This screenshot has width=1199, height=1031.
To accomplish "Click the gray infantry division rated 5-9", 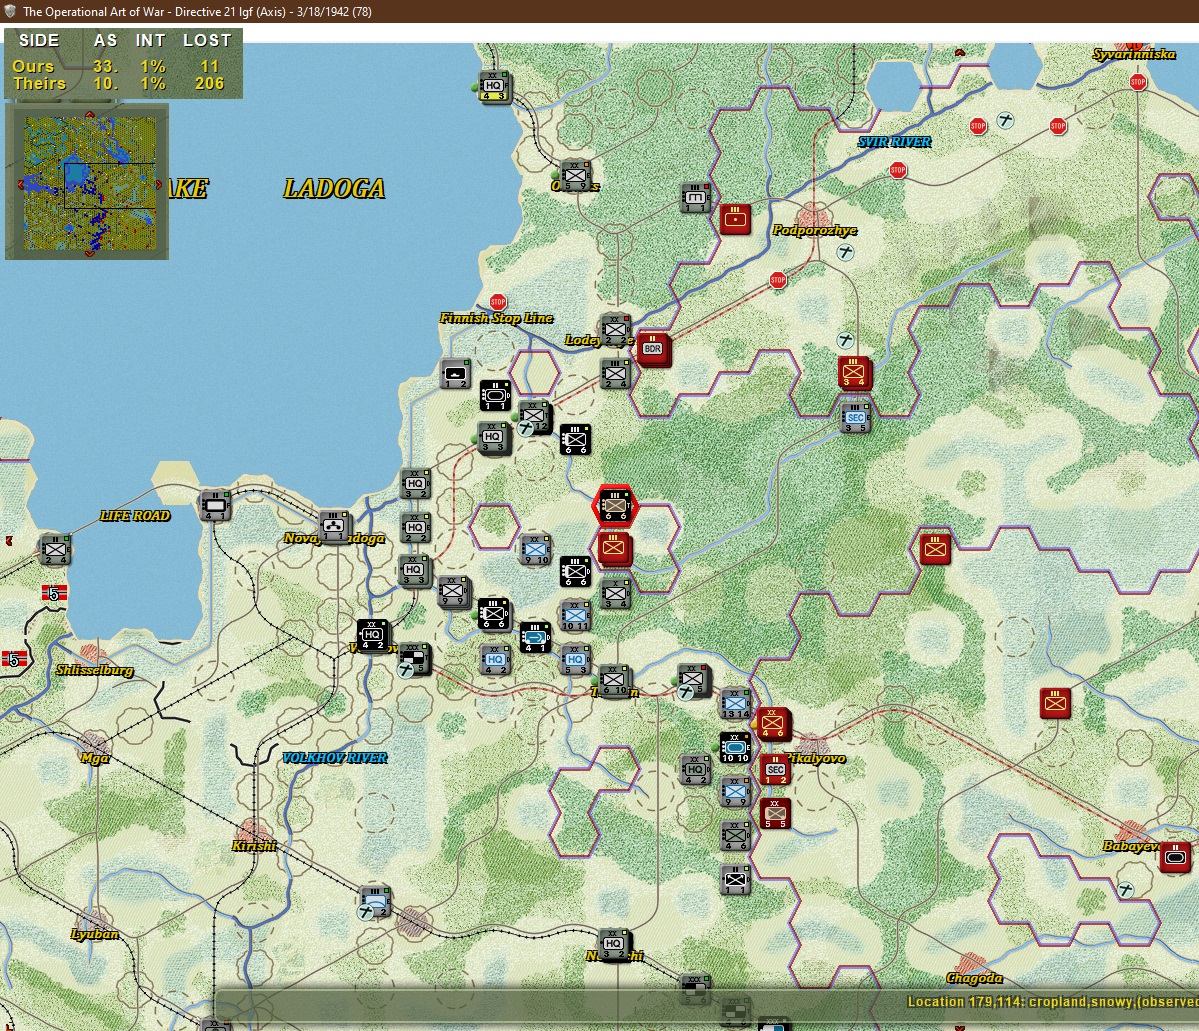I will 575,176.
